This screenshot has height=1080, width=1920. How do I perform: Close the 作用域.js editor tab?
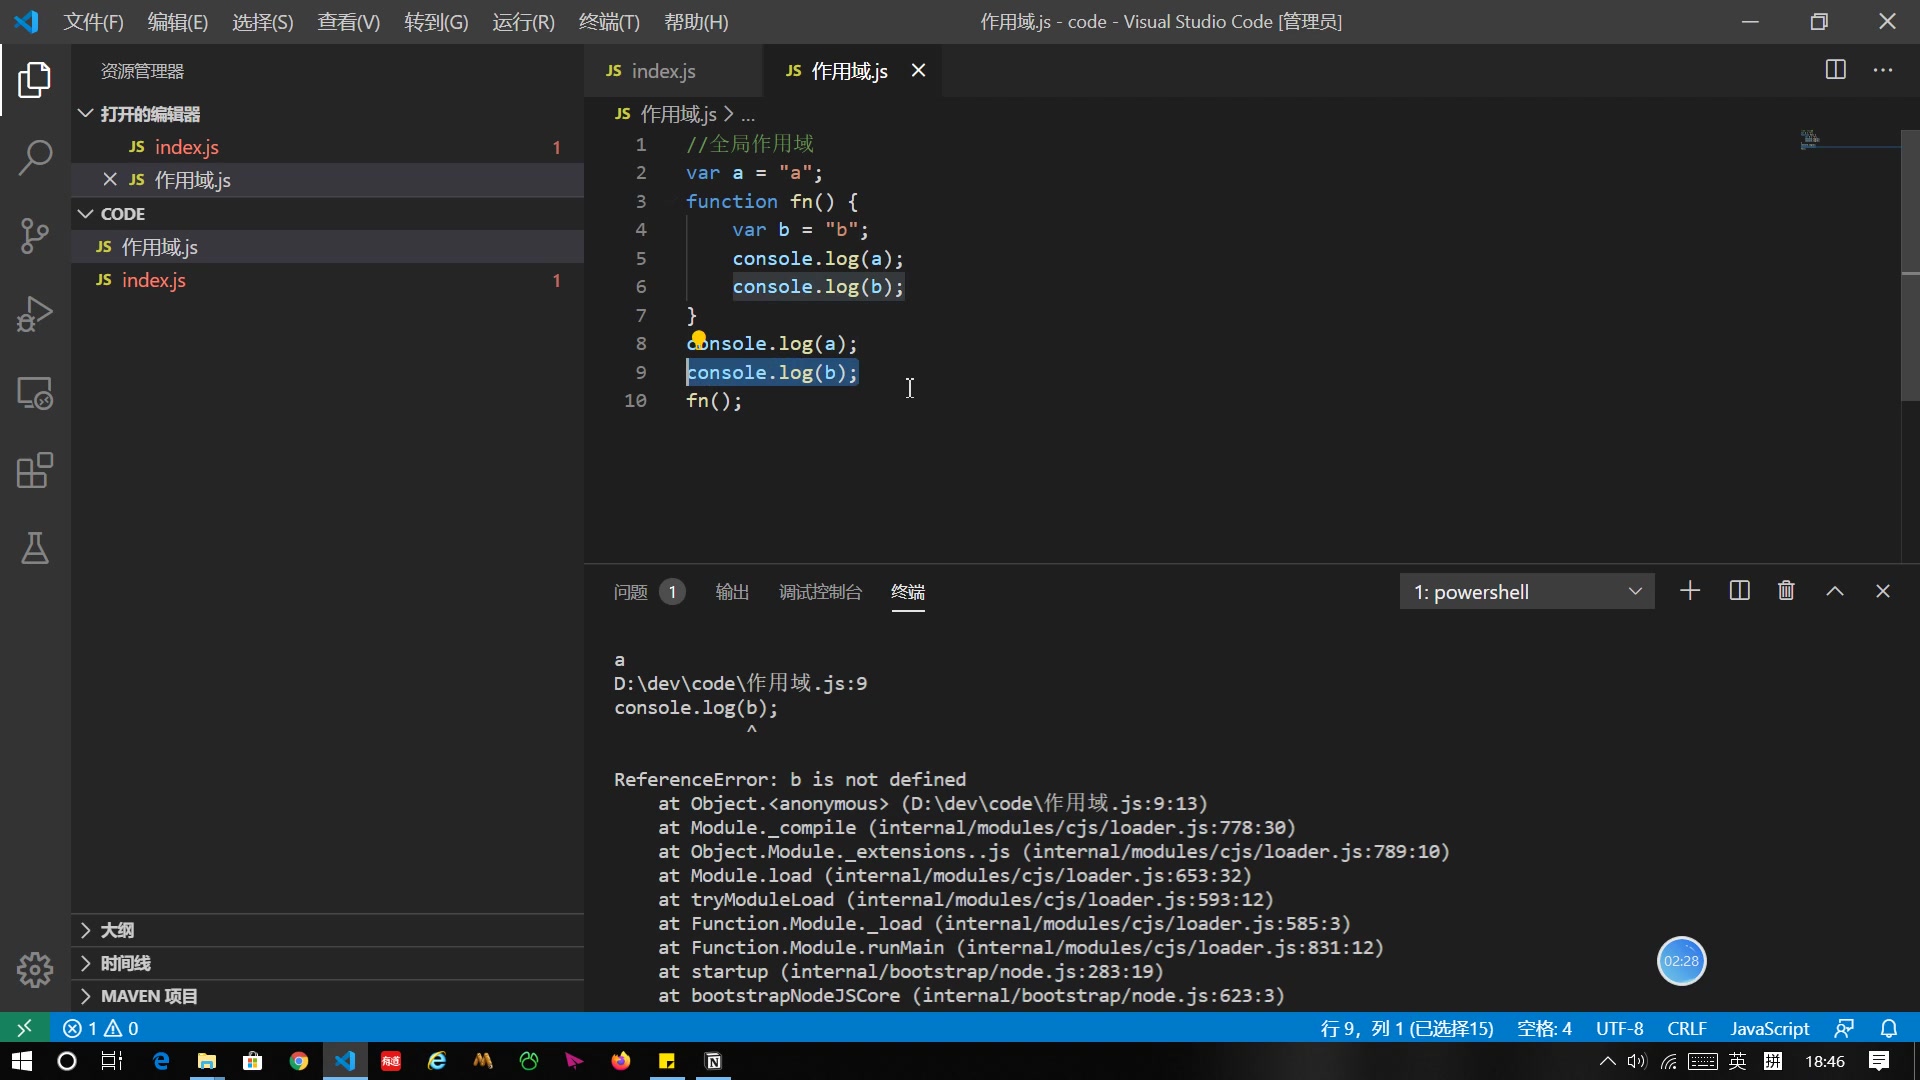(x=918, y=70)
